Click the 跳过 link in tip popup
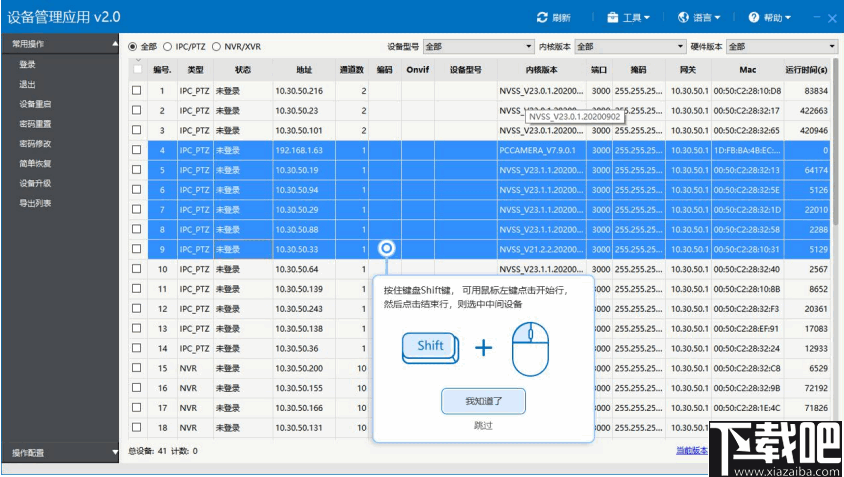 coord(483,426)
